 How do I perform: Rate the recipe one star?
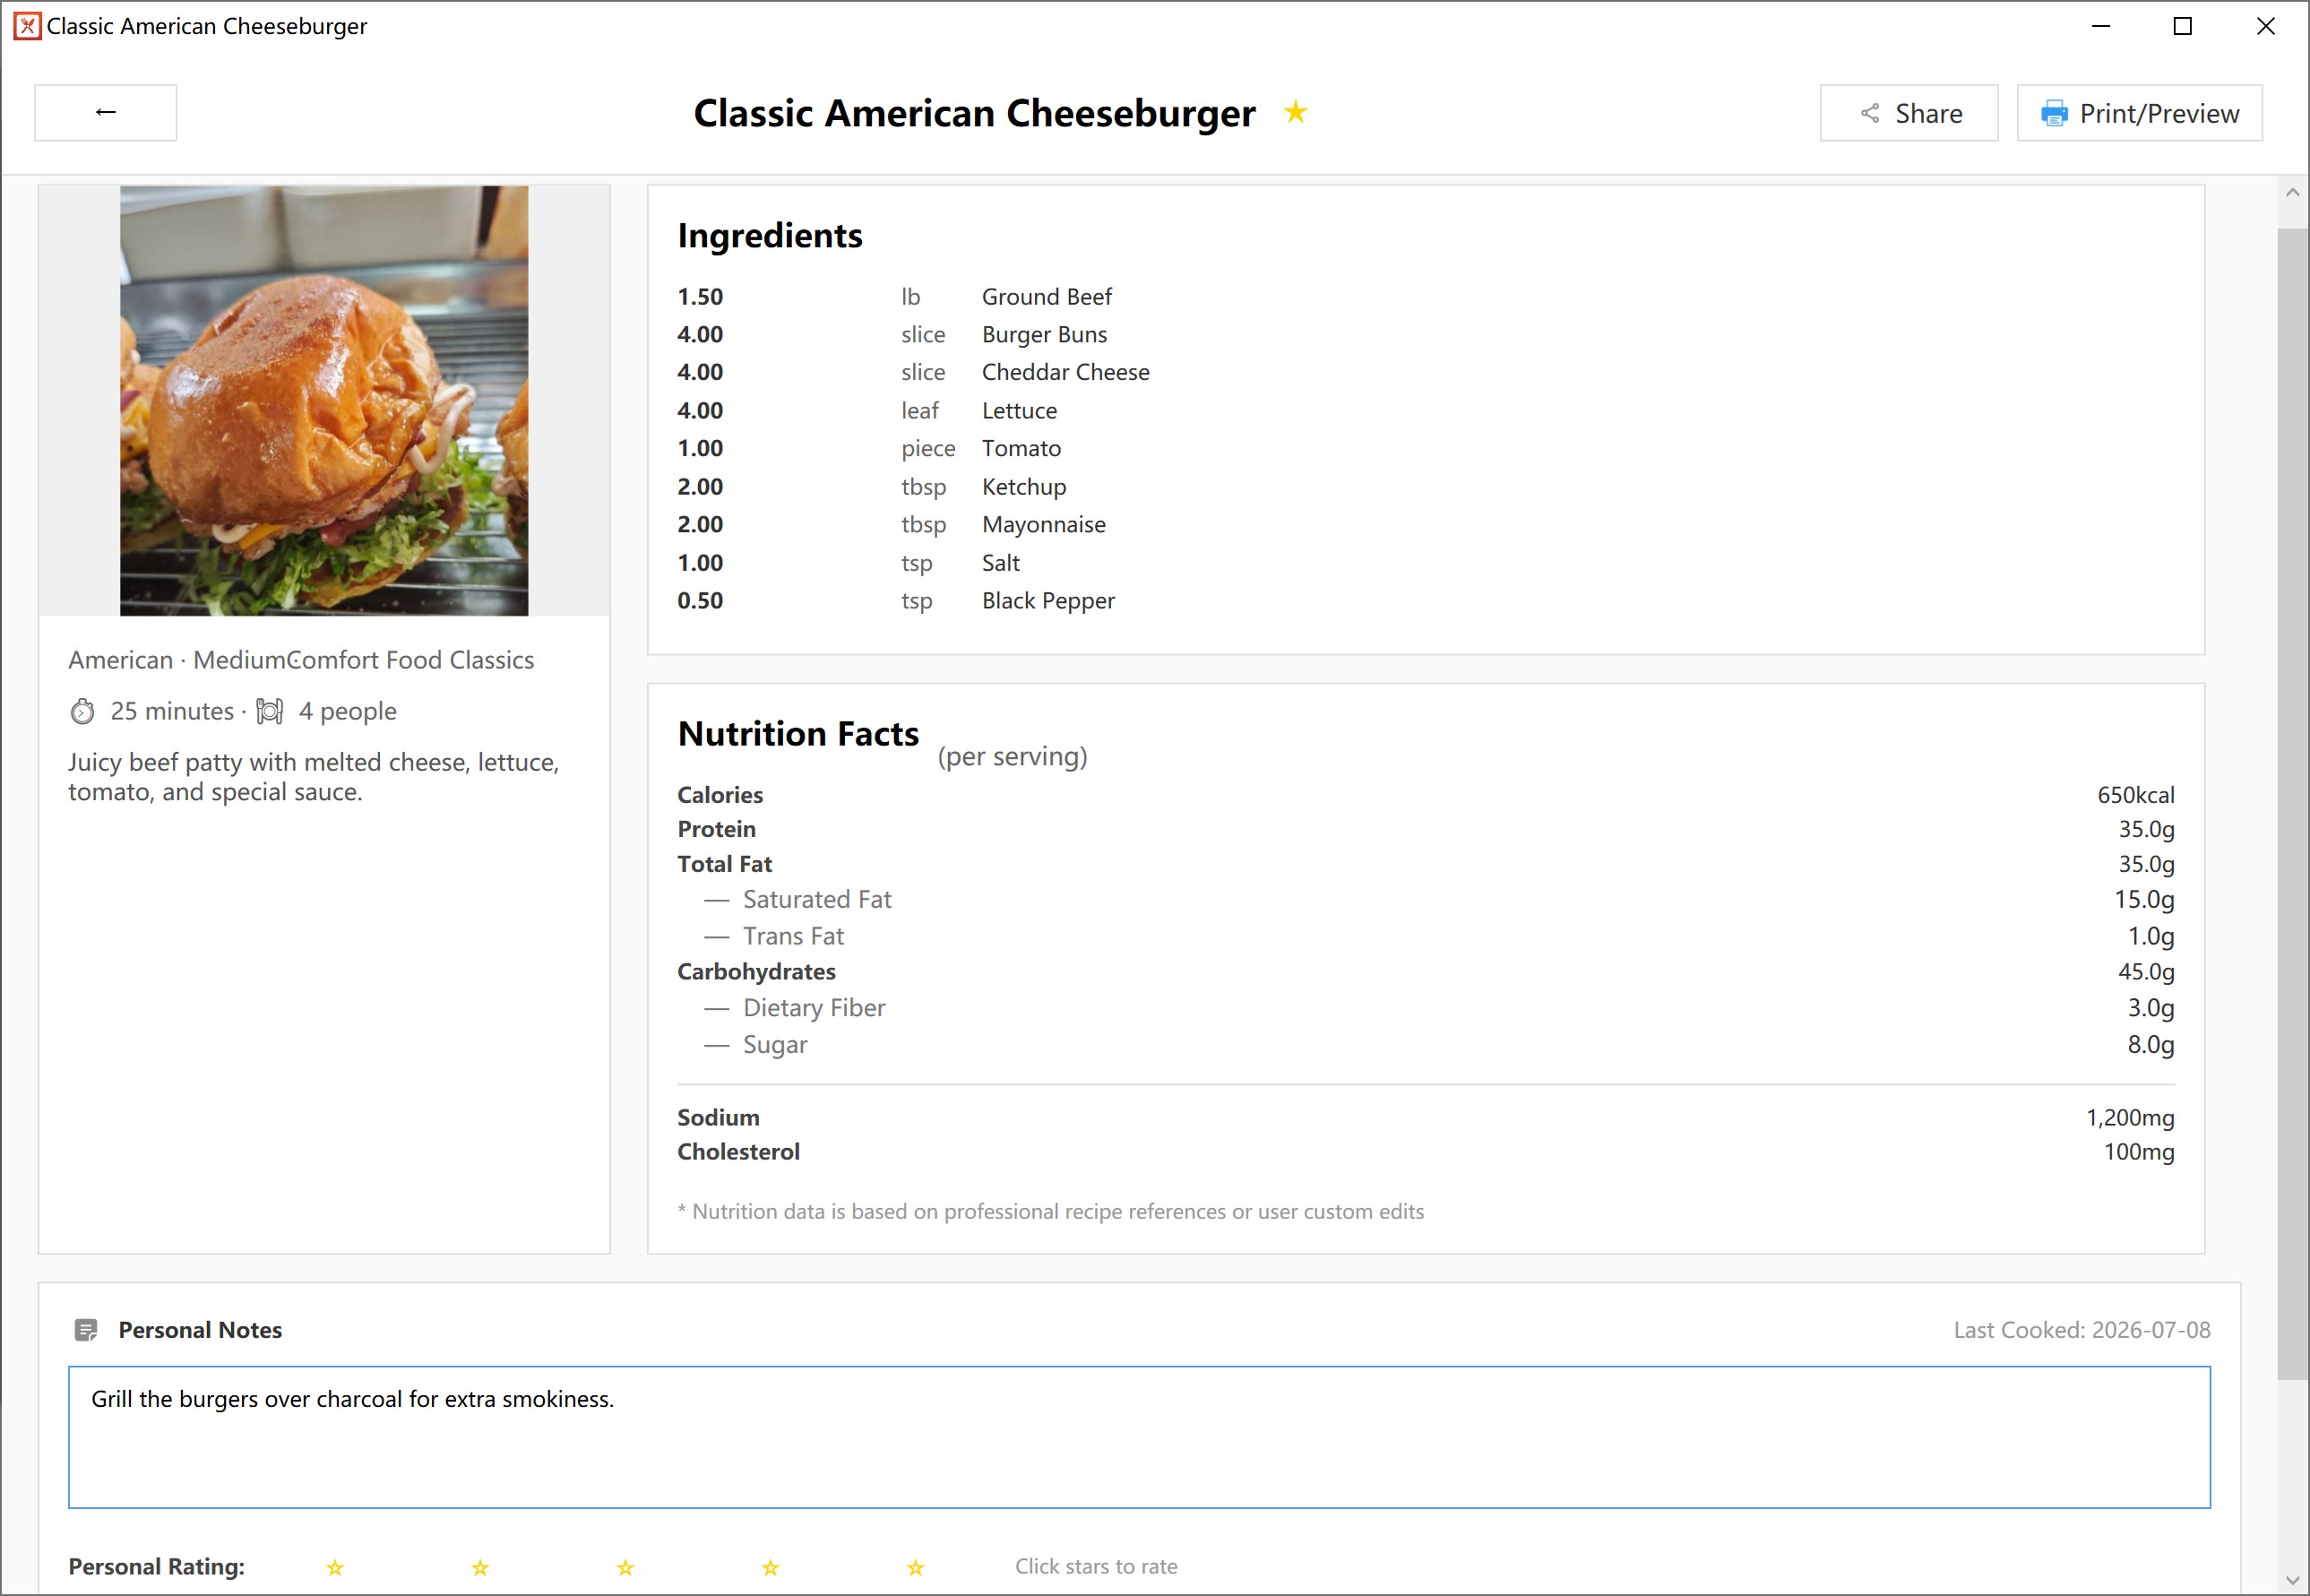pyautogui.click(x=335, y=1567)
